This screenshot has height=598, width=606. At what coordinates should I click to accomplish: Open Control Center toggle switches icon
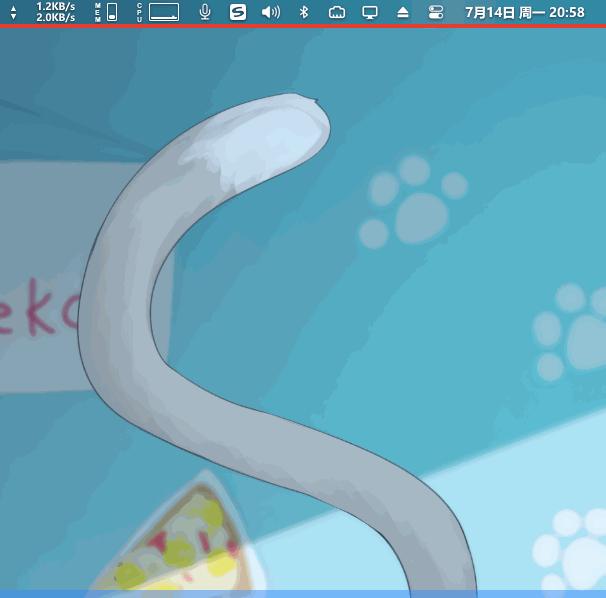point(435,12)
